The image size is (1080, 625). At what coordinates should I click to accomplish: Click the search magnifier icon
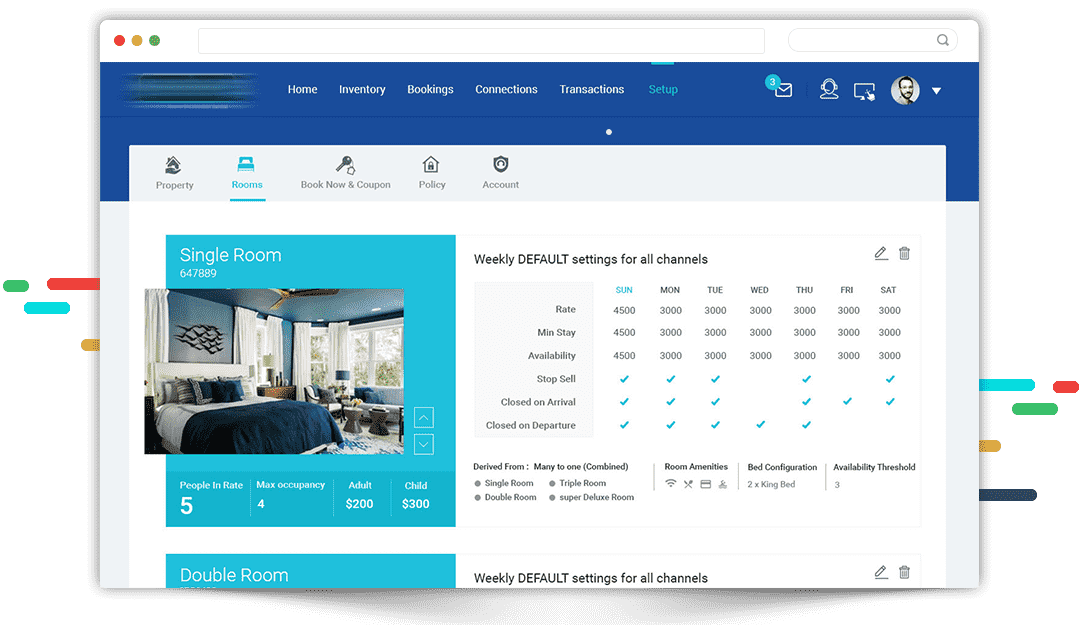(x=942, y=40)
